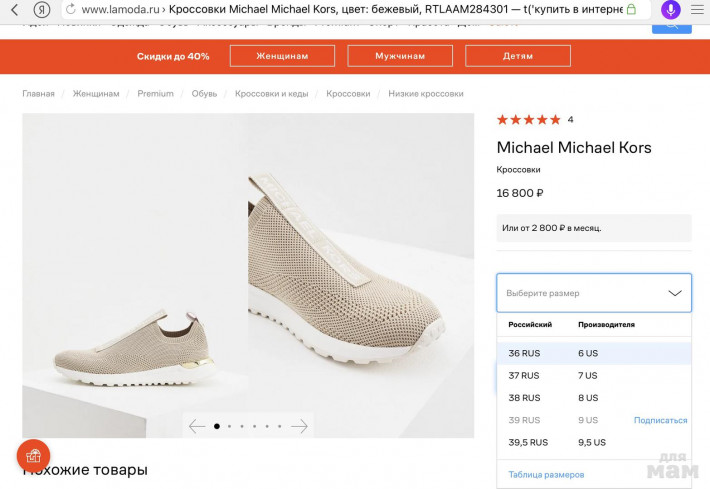
Task: Open the Yandex home button
Action: [x=41, y=9]
